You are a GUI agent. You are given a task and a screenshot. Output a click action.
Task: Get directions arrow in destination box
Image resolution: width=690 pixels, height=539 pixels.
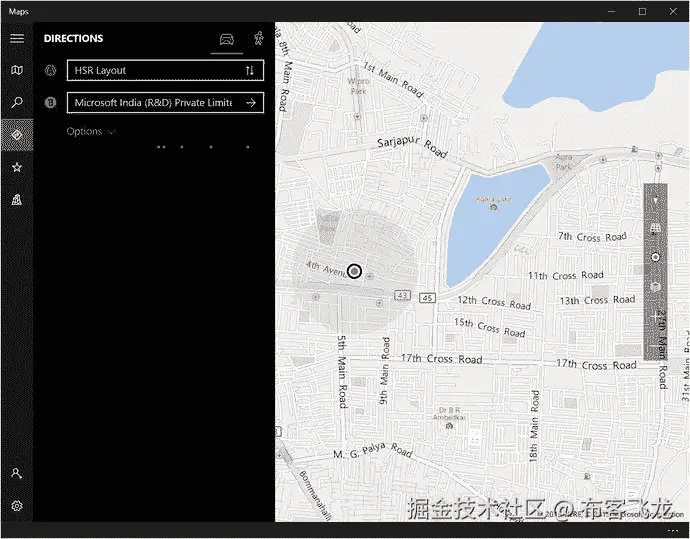251,103
